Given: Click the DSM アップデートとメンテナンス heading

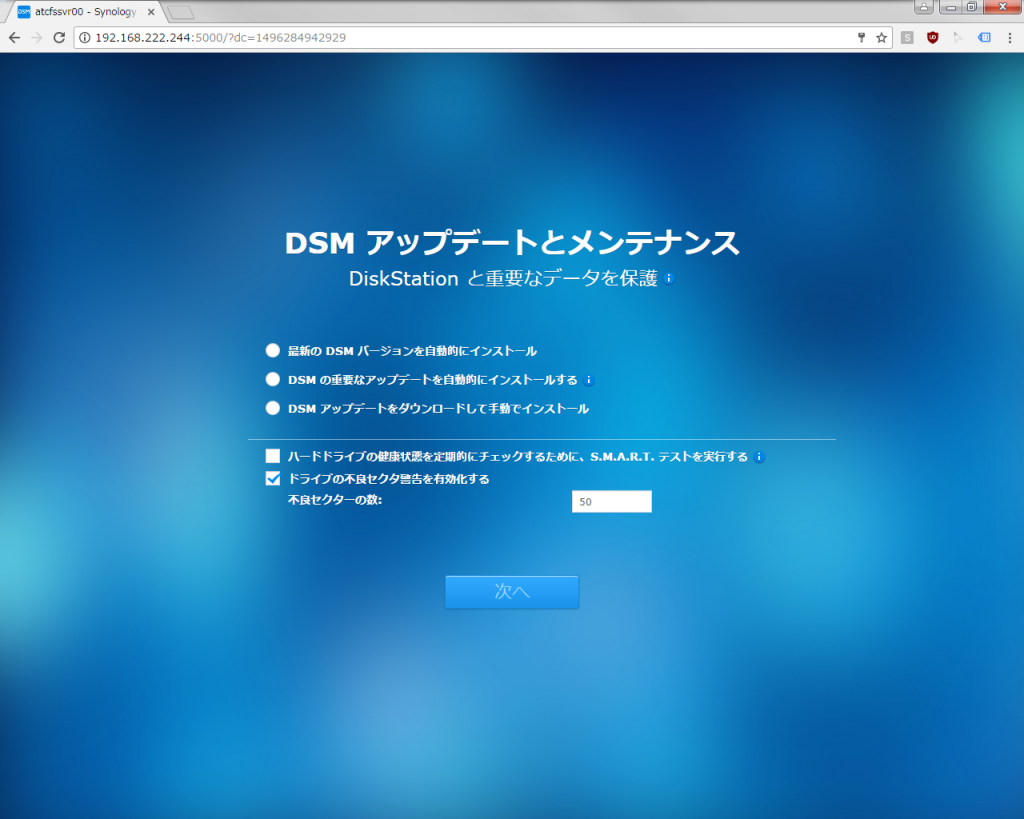Looking at the screenshot, I should pyautogui.click(x=512, y=242).
